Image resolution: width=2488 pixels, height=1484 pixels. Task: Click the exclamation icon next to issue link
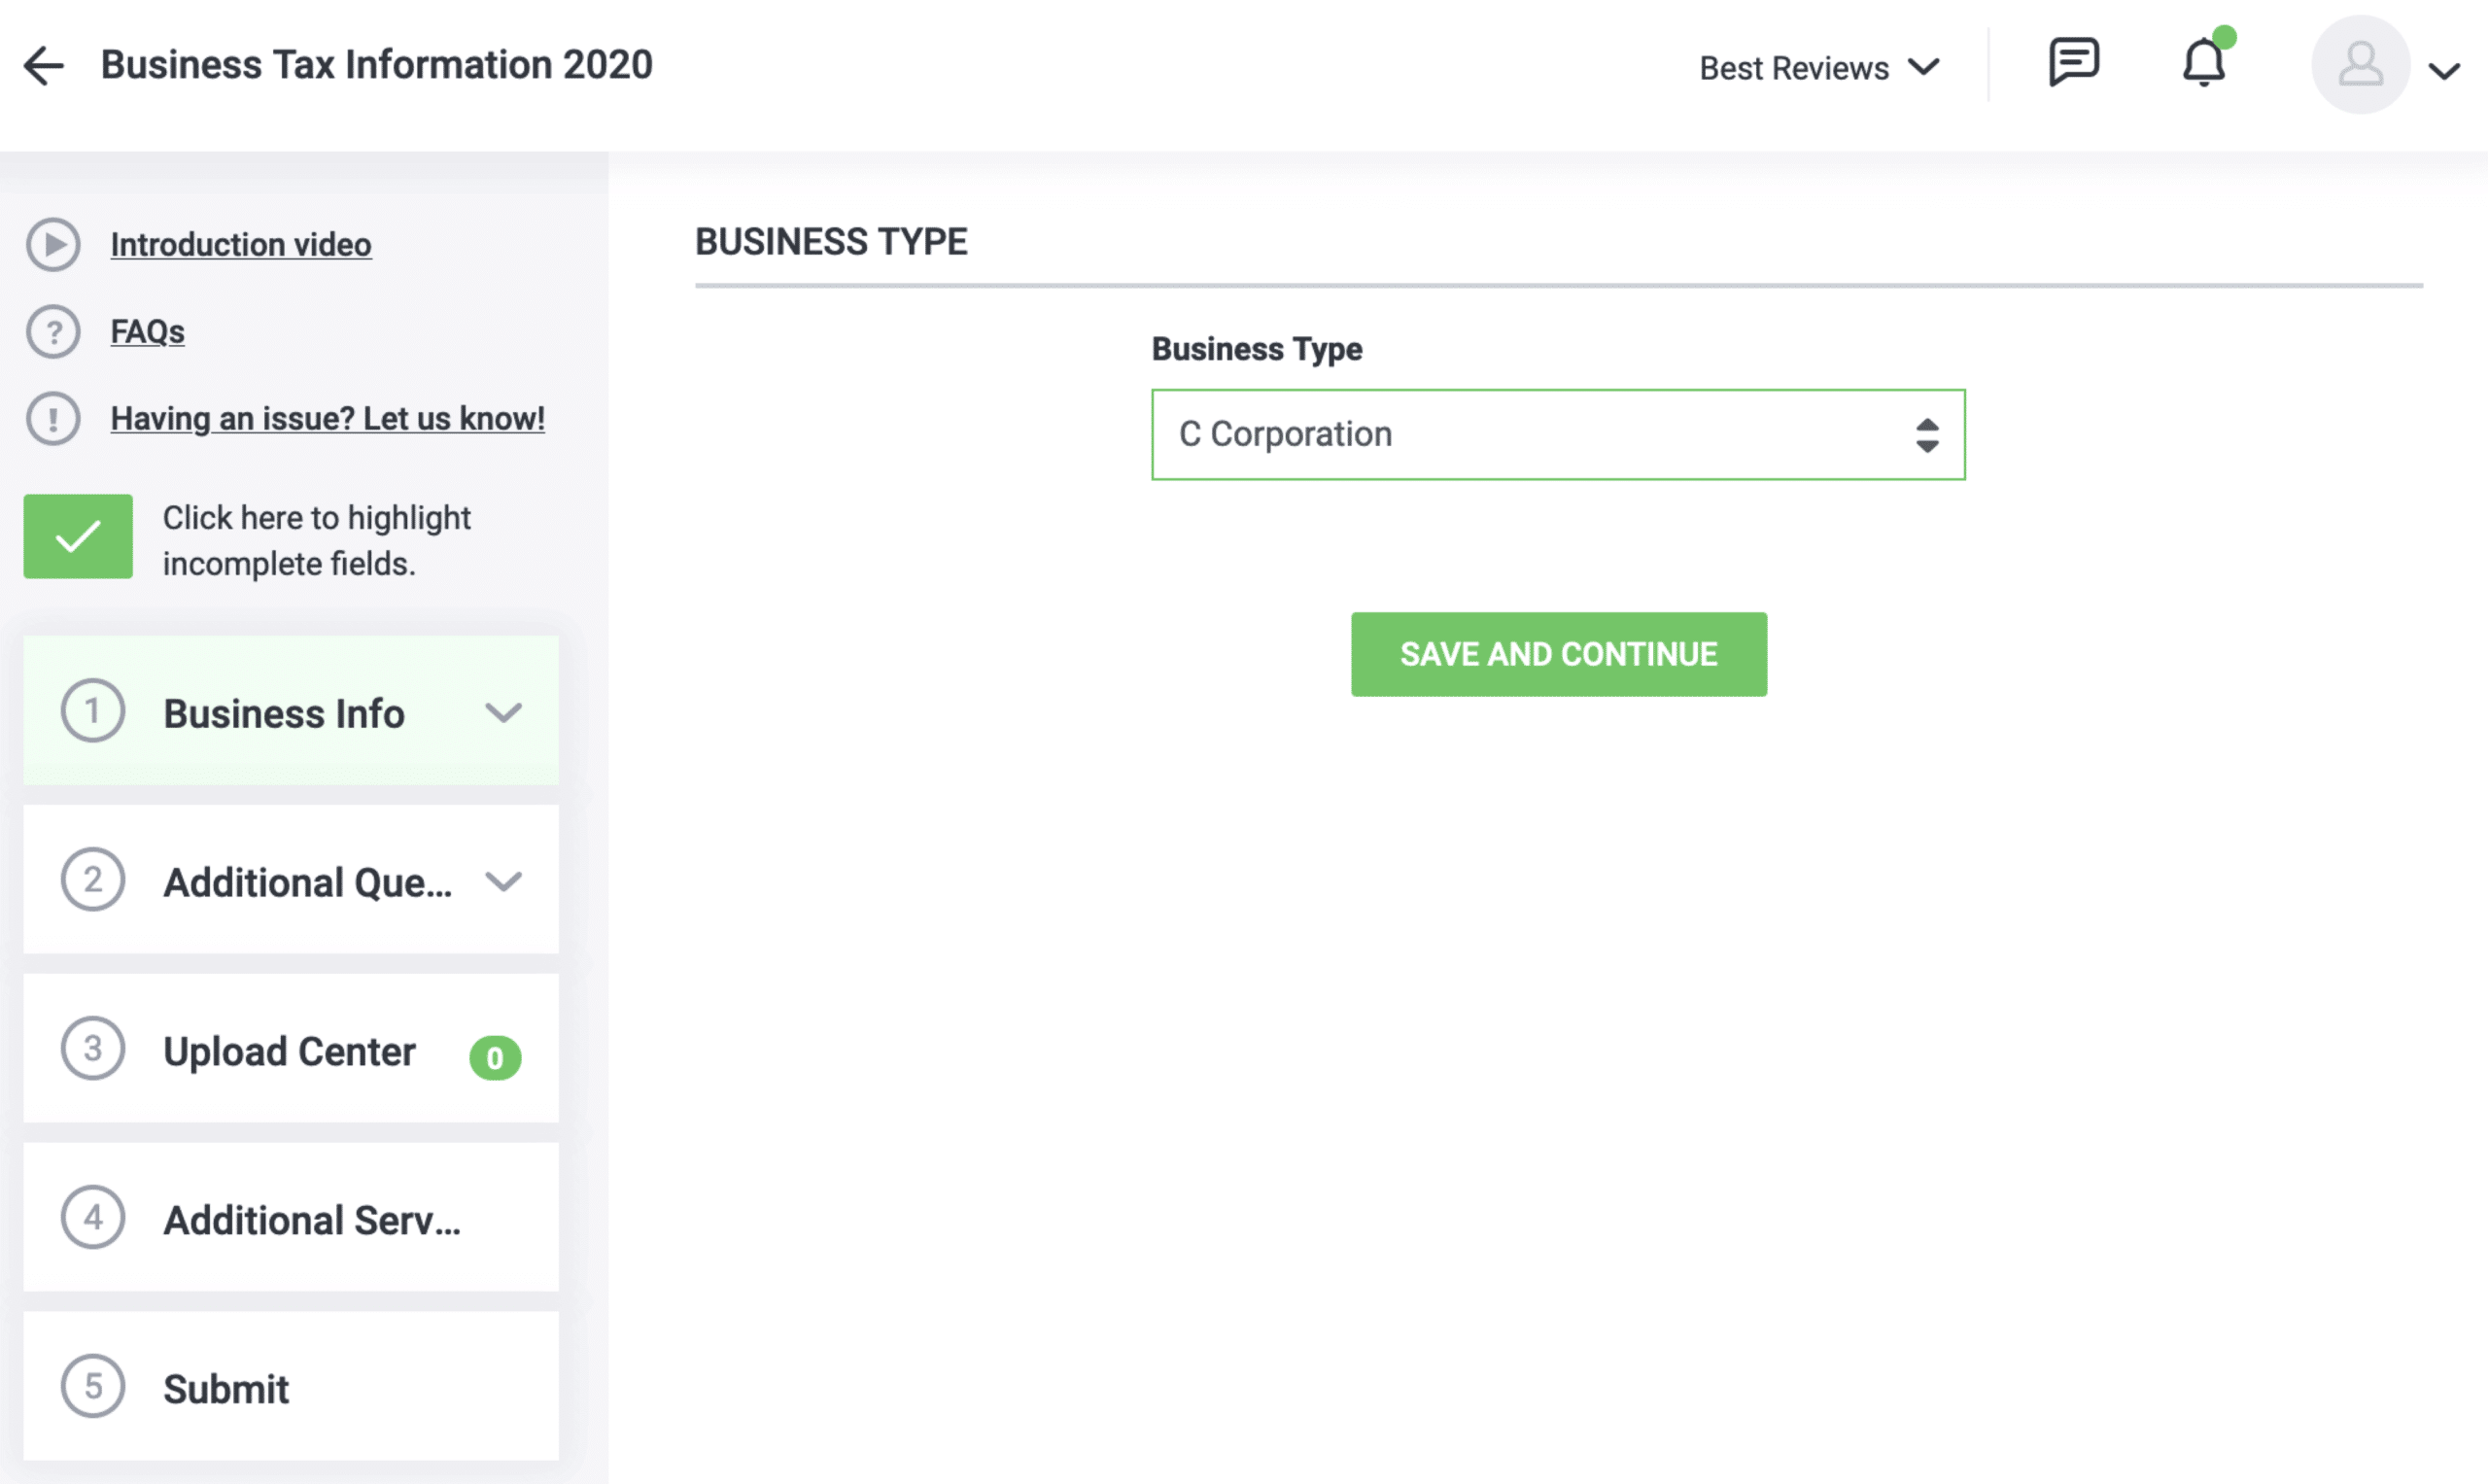point(53,418)
